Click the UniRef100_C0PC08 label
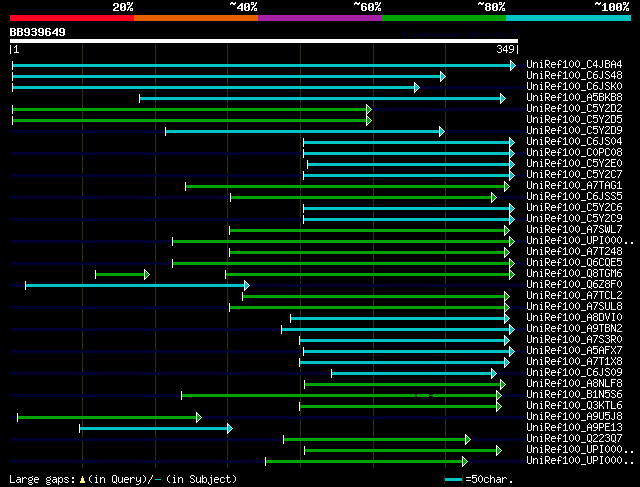The height and width of the screenshot is (487, 640). click(x=574, y=153)
